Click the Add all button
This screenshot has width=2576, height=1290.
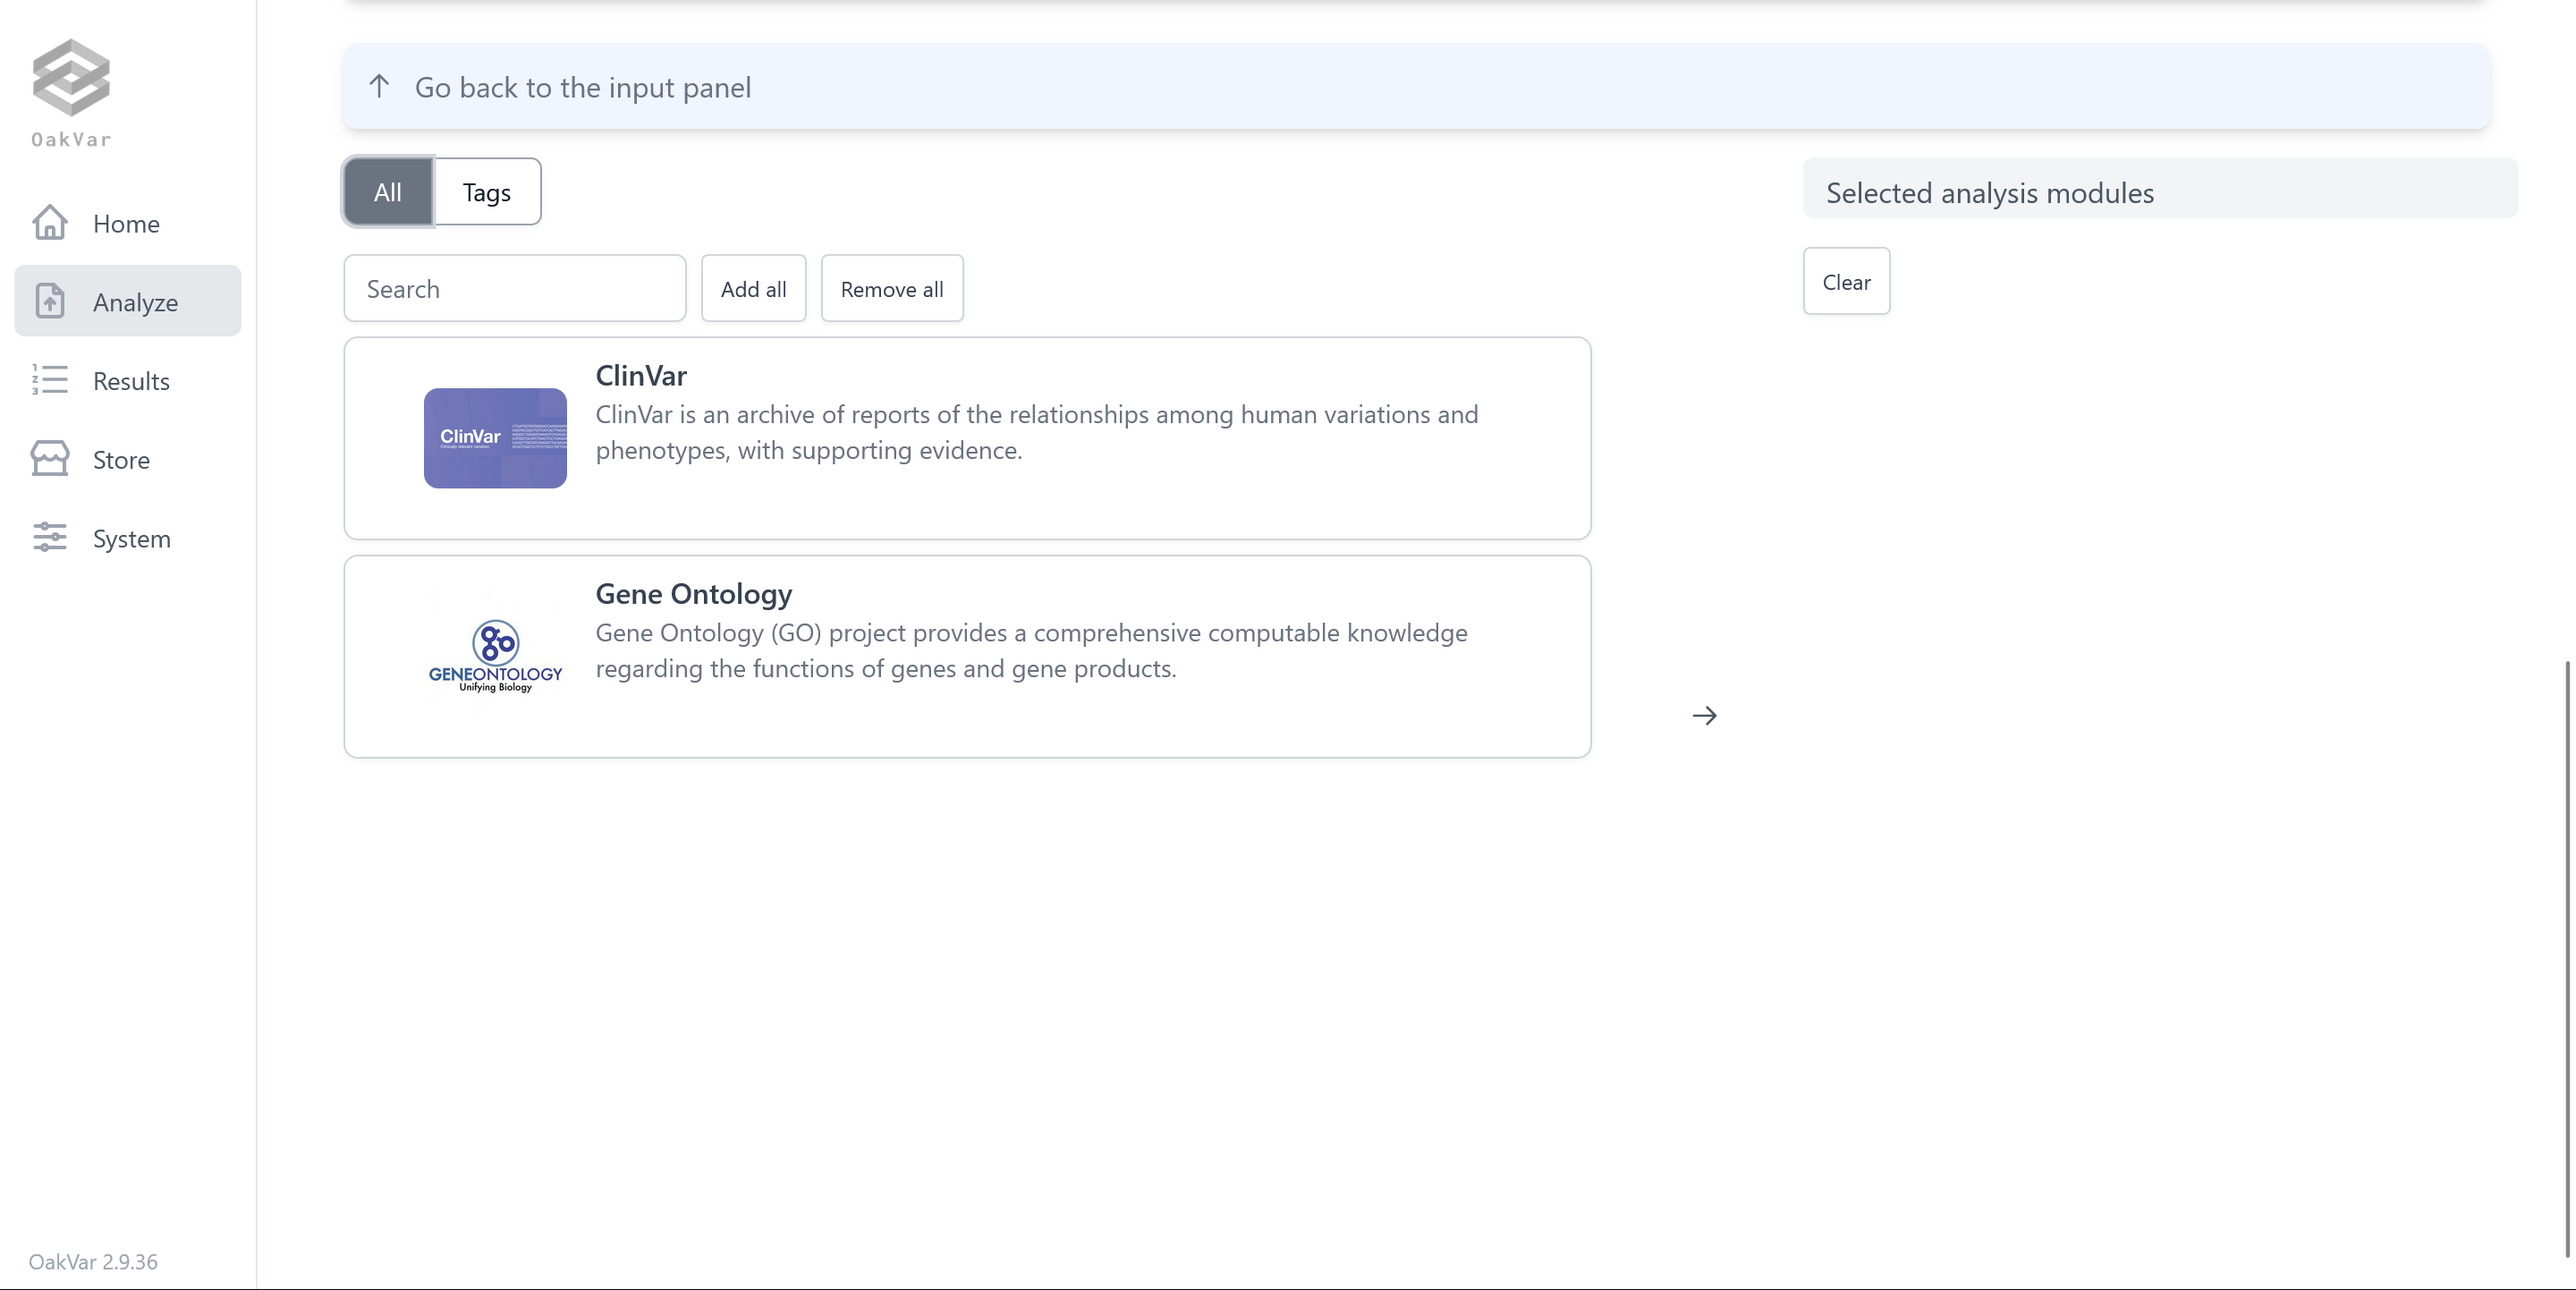pyautogui.click(x=753, y=288)
